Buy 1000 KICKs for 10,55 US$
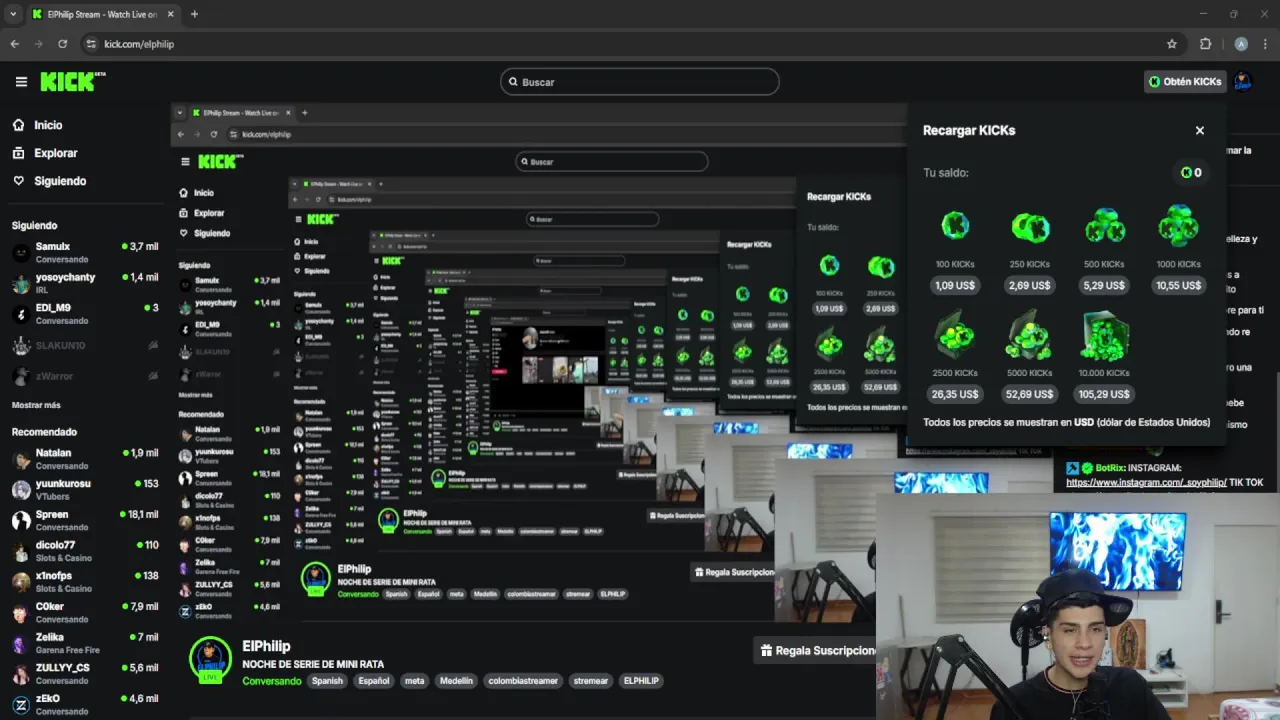Viewport: 1280px width, 720px height. (x=1179, y=285)
